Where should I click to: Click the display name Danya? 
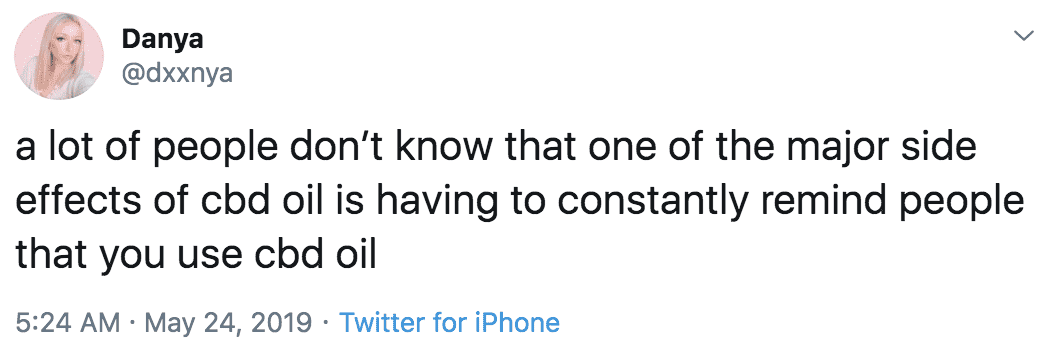162,39
